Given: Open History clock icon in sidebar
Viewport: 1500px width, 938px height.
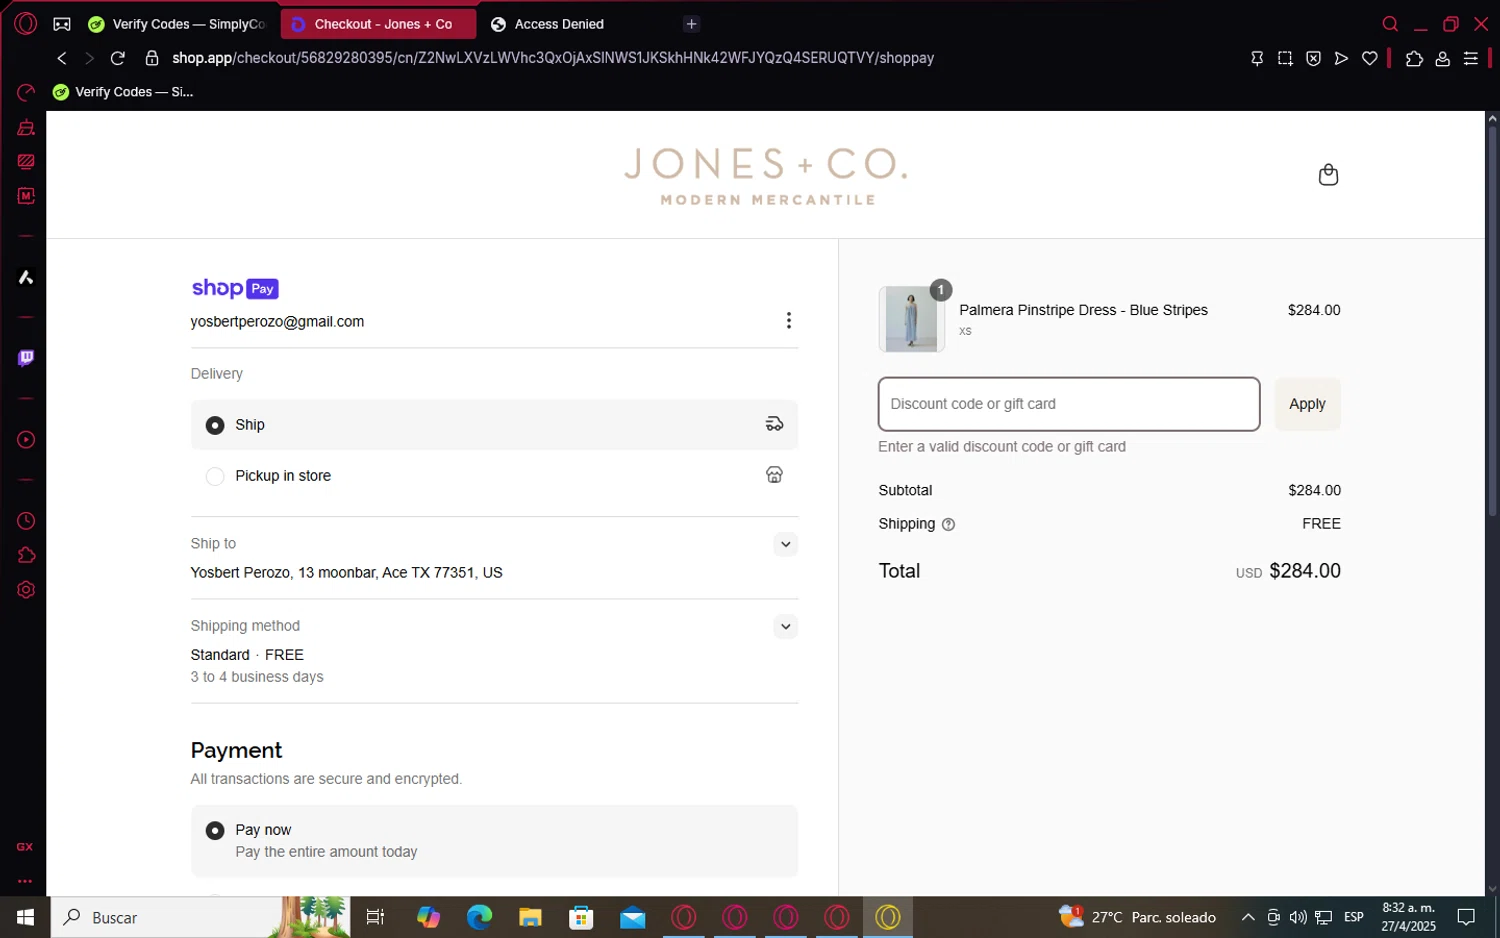Looking at the screenshot, I should (26, 521).
